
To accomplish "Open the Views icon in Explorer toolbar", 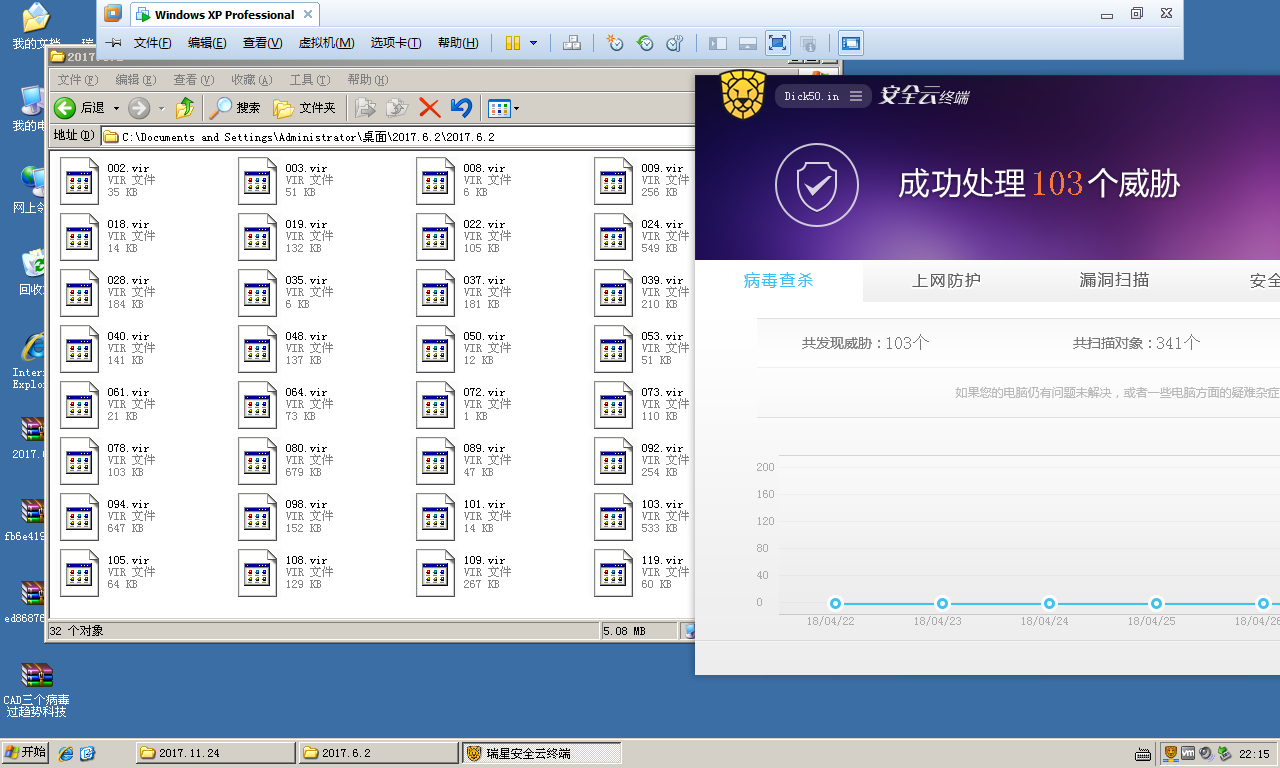I will pos(498,108).
